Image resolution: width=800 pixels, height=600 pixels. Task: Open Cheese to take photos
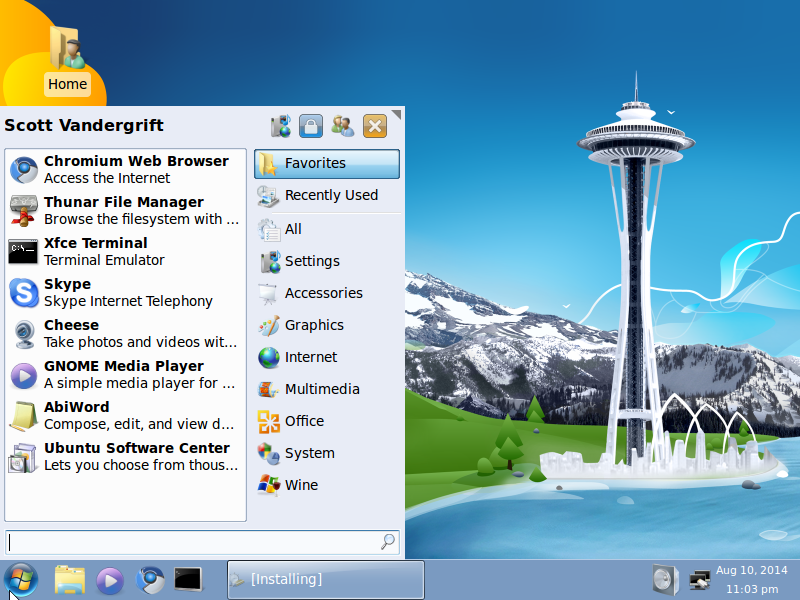[120, 332]
